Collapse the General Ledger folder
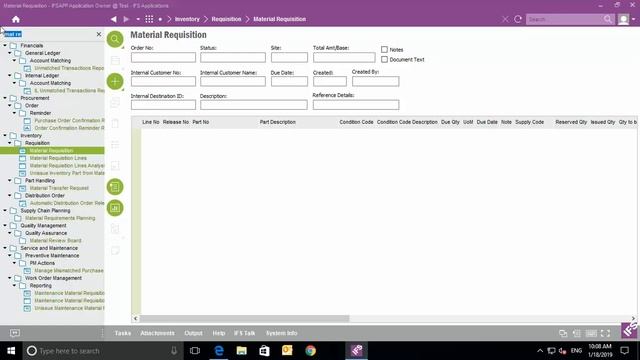Viewport: 640px width, 360px height. 10,53
